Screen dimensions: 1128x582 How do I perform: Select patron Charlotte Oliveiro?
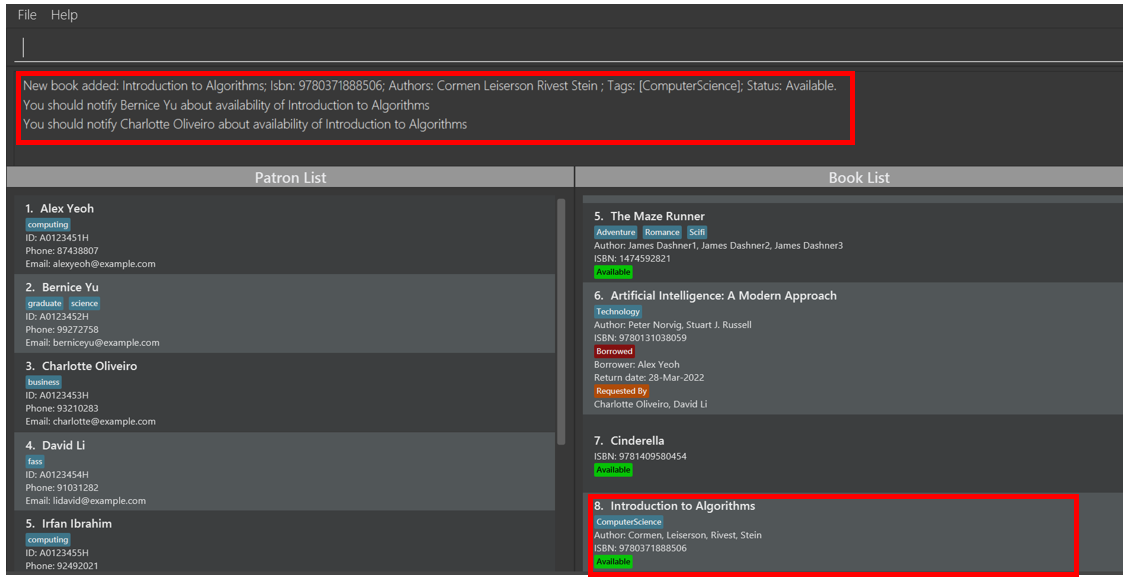coord(285,393)
